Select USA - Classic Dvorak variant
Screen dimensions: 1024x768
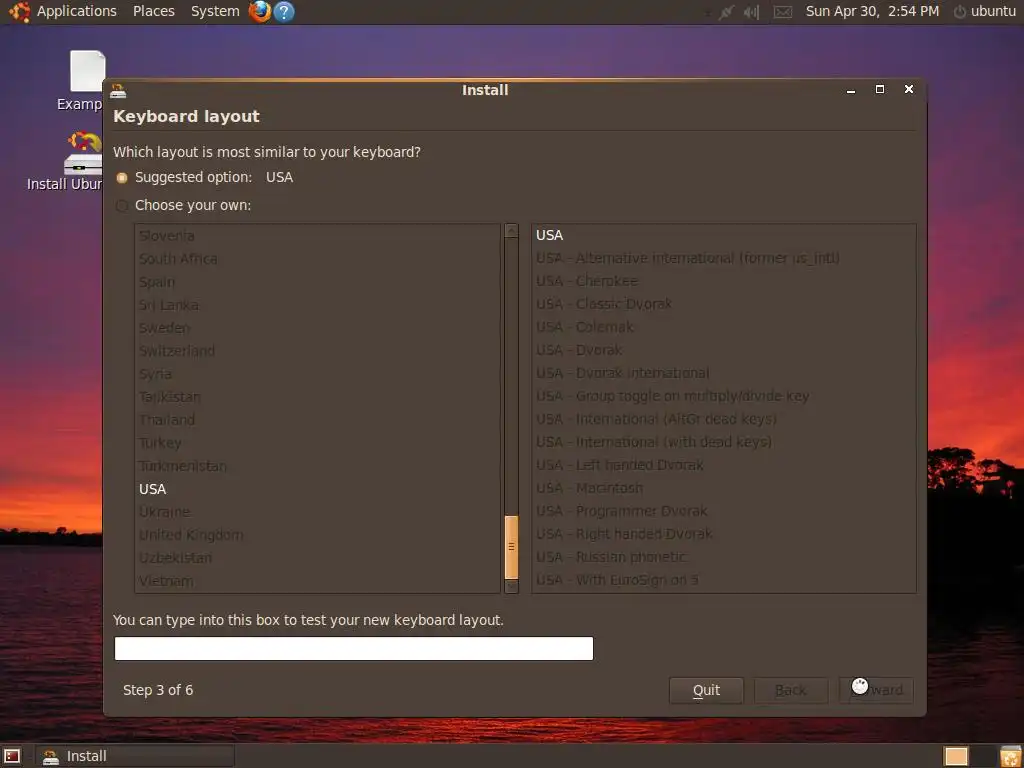[724, 304]
